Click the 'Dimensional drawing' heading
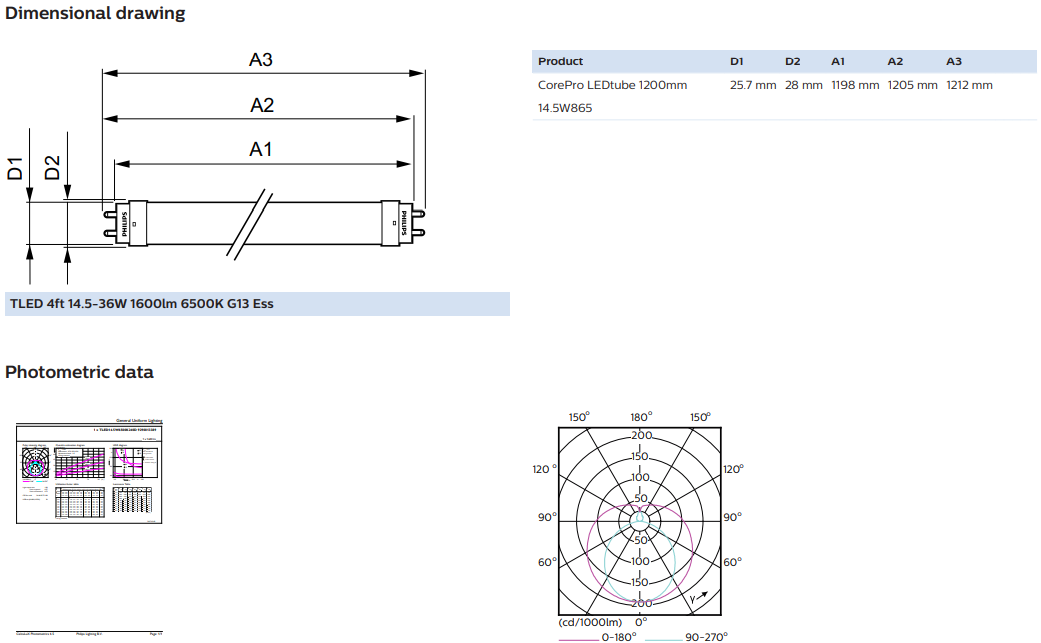1041x643 pixels. pyautogui.click(x=95, y=13)
